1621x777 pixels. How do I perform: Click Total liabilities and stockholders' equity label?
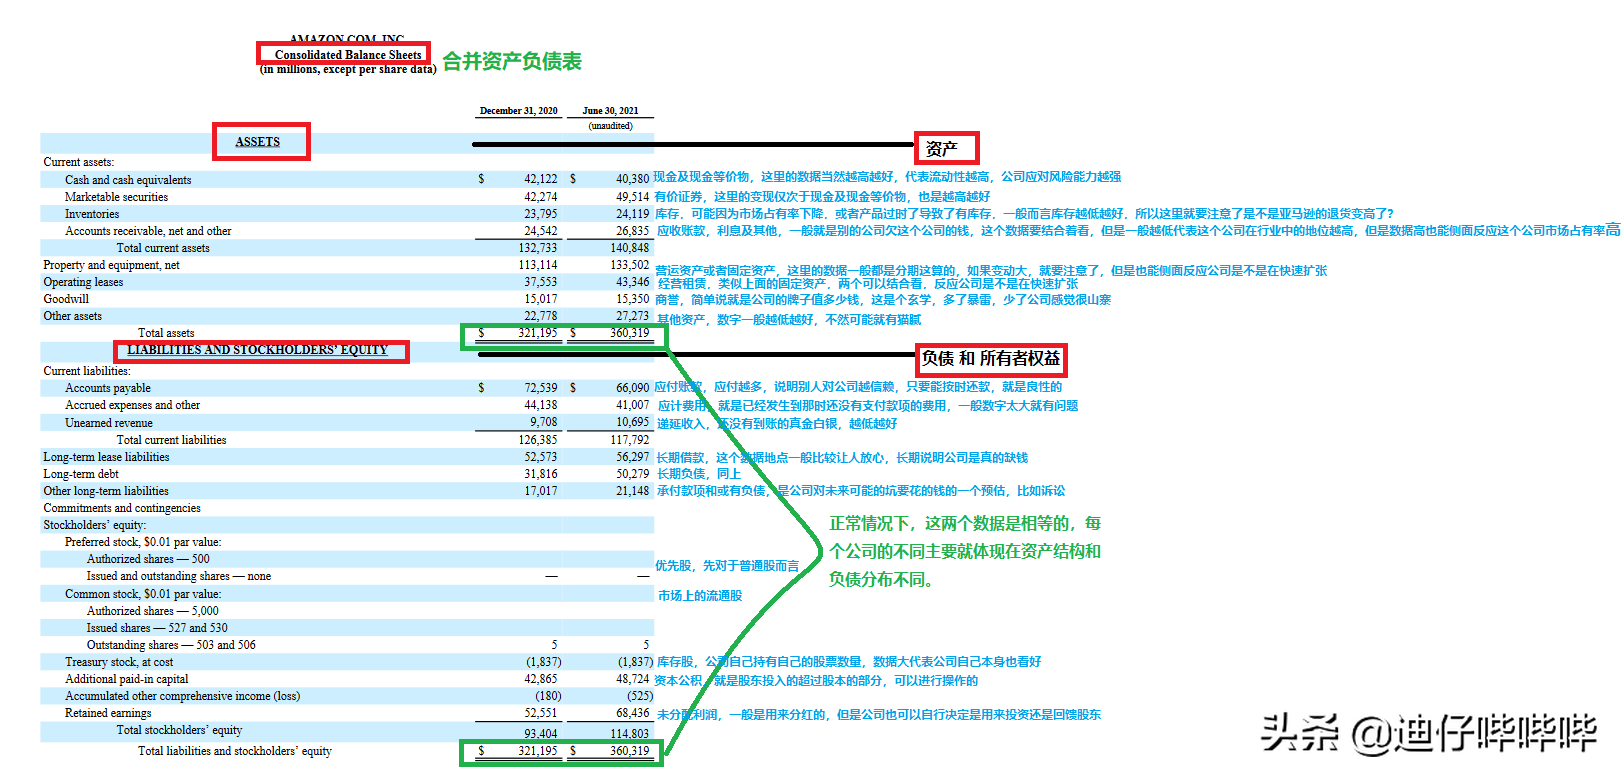coord(235,751)
